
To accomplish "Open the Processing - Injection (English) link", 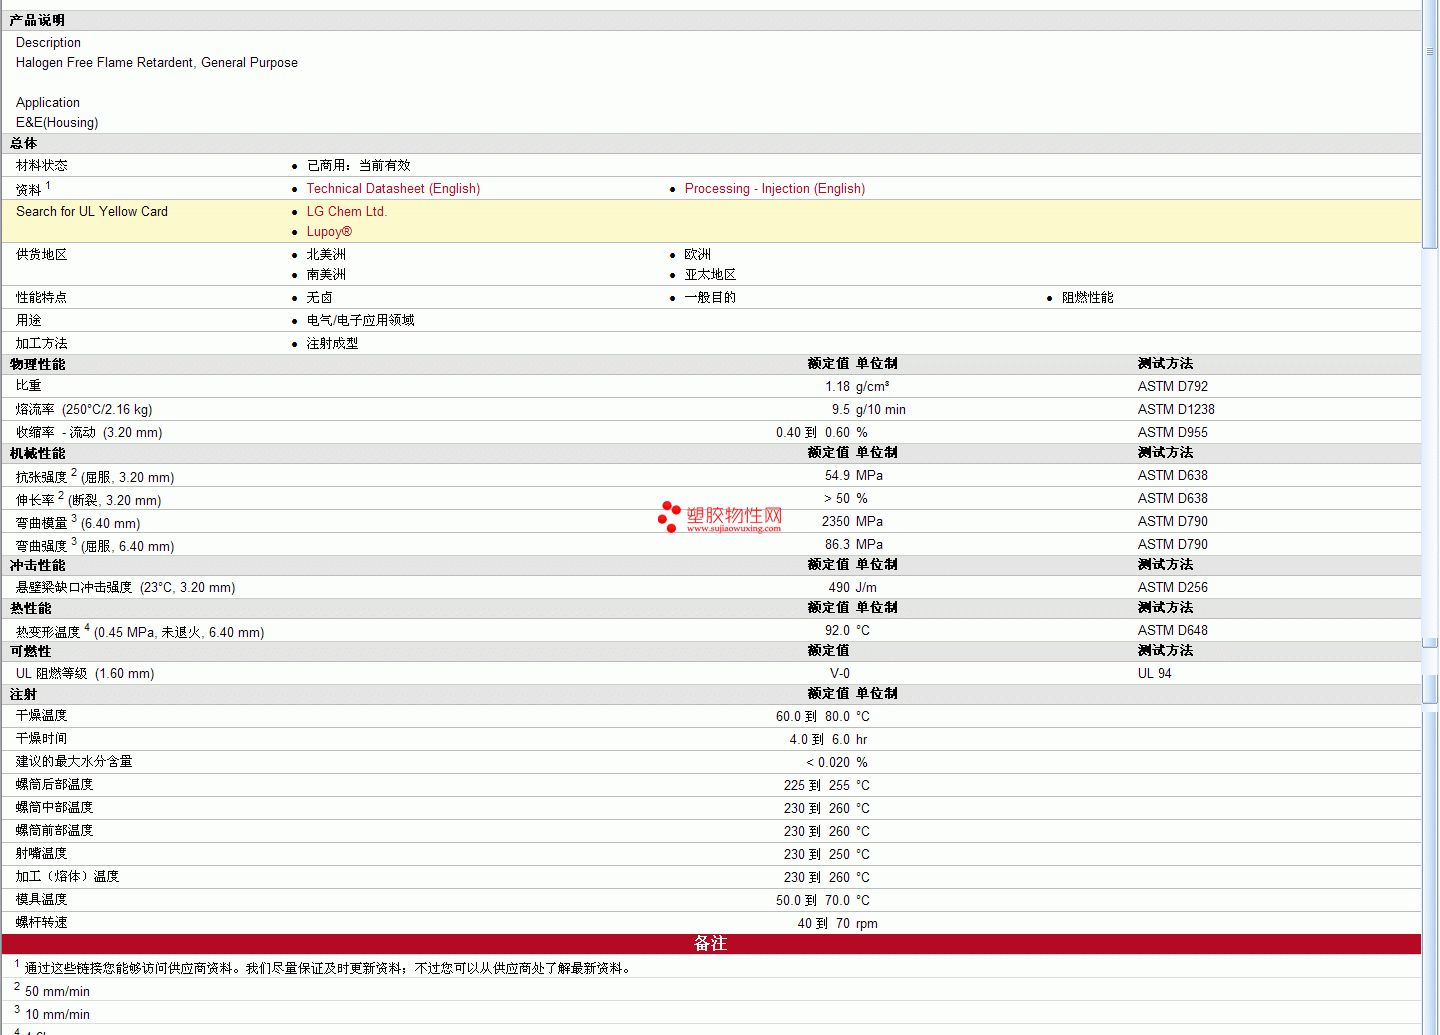I will [x=774, y=189].
